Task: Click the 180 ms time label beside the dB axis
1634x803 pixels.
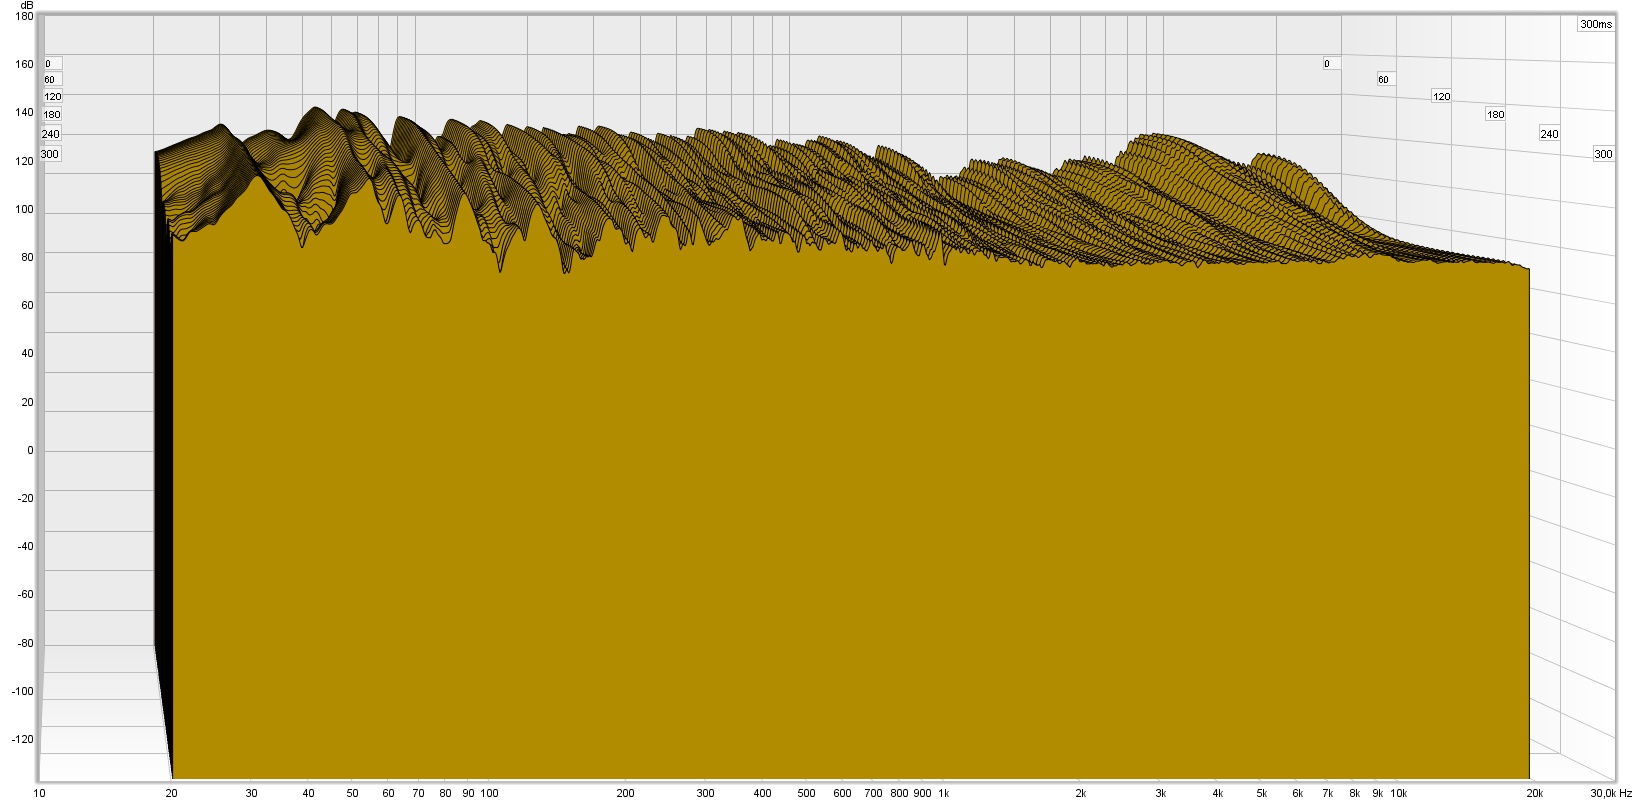Action: 52,115
